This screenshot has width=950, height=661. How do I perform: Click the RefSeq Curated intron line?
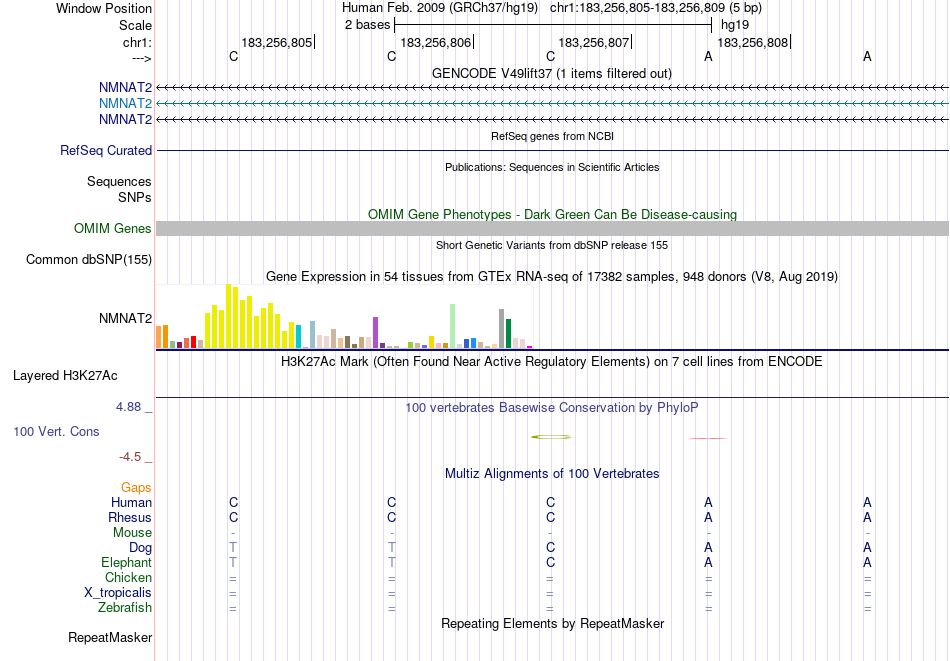coord(553,150)
